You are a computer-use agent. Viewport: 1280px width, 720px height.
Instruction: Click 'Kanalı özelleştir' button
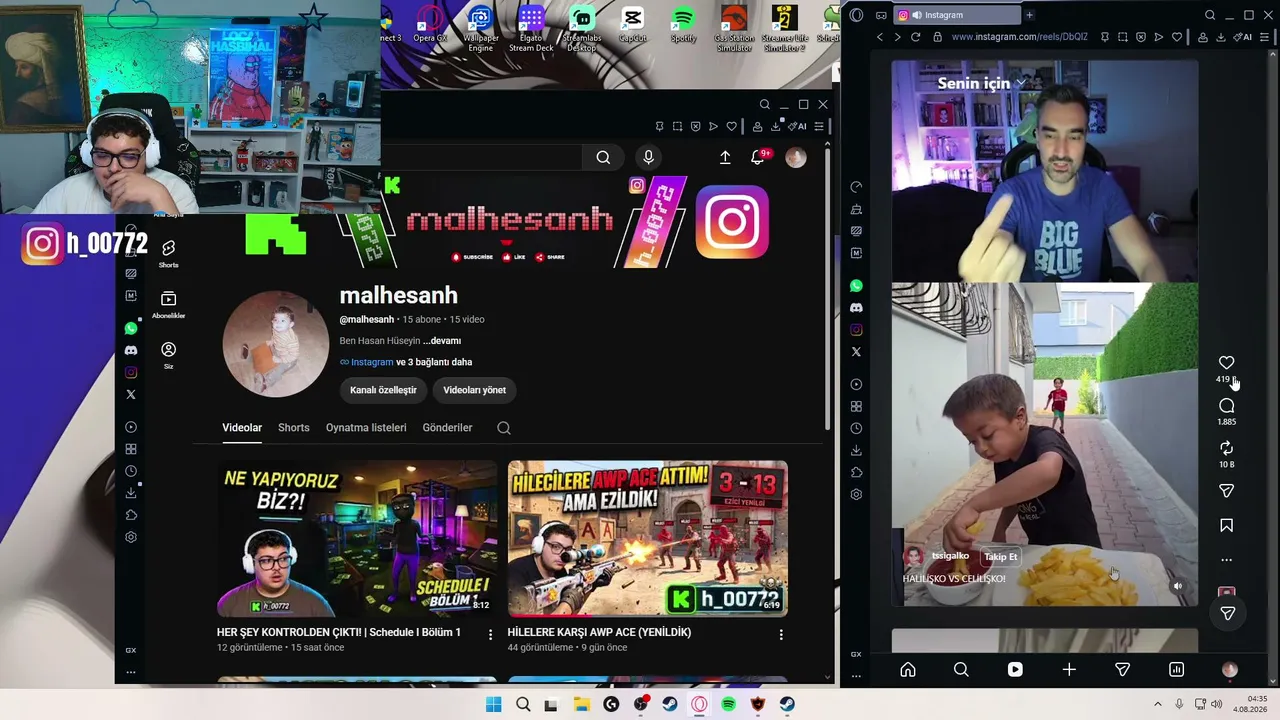coord(383,390)
